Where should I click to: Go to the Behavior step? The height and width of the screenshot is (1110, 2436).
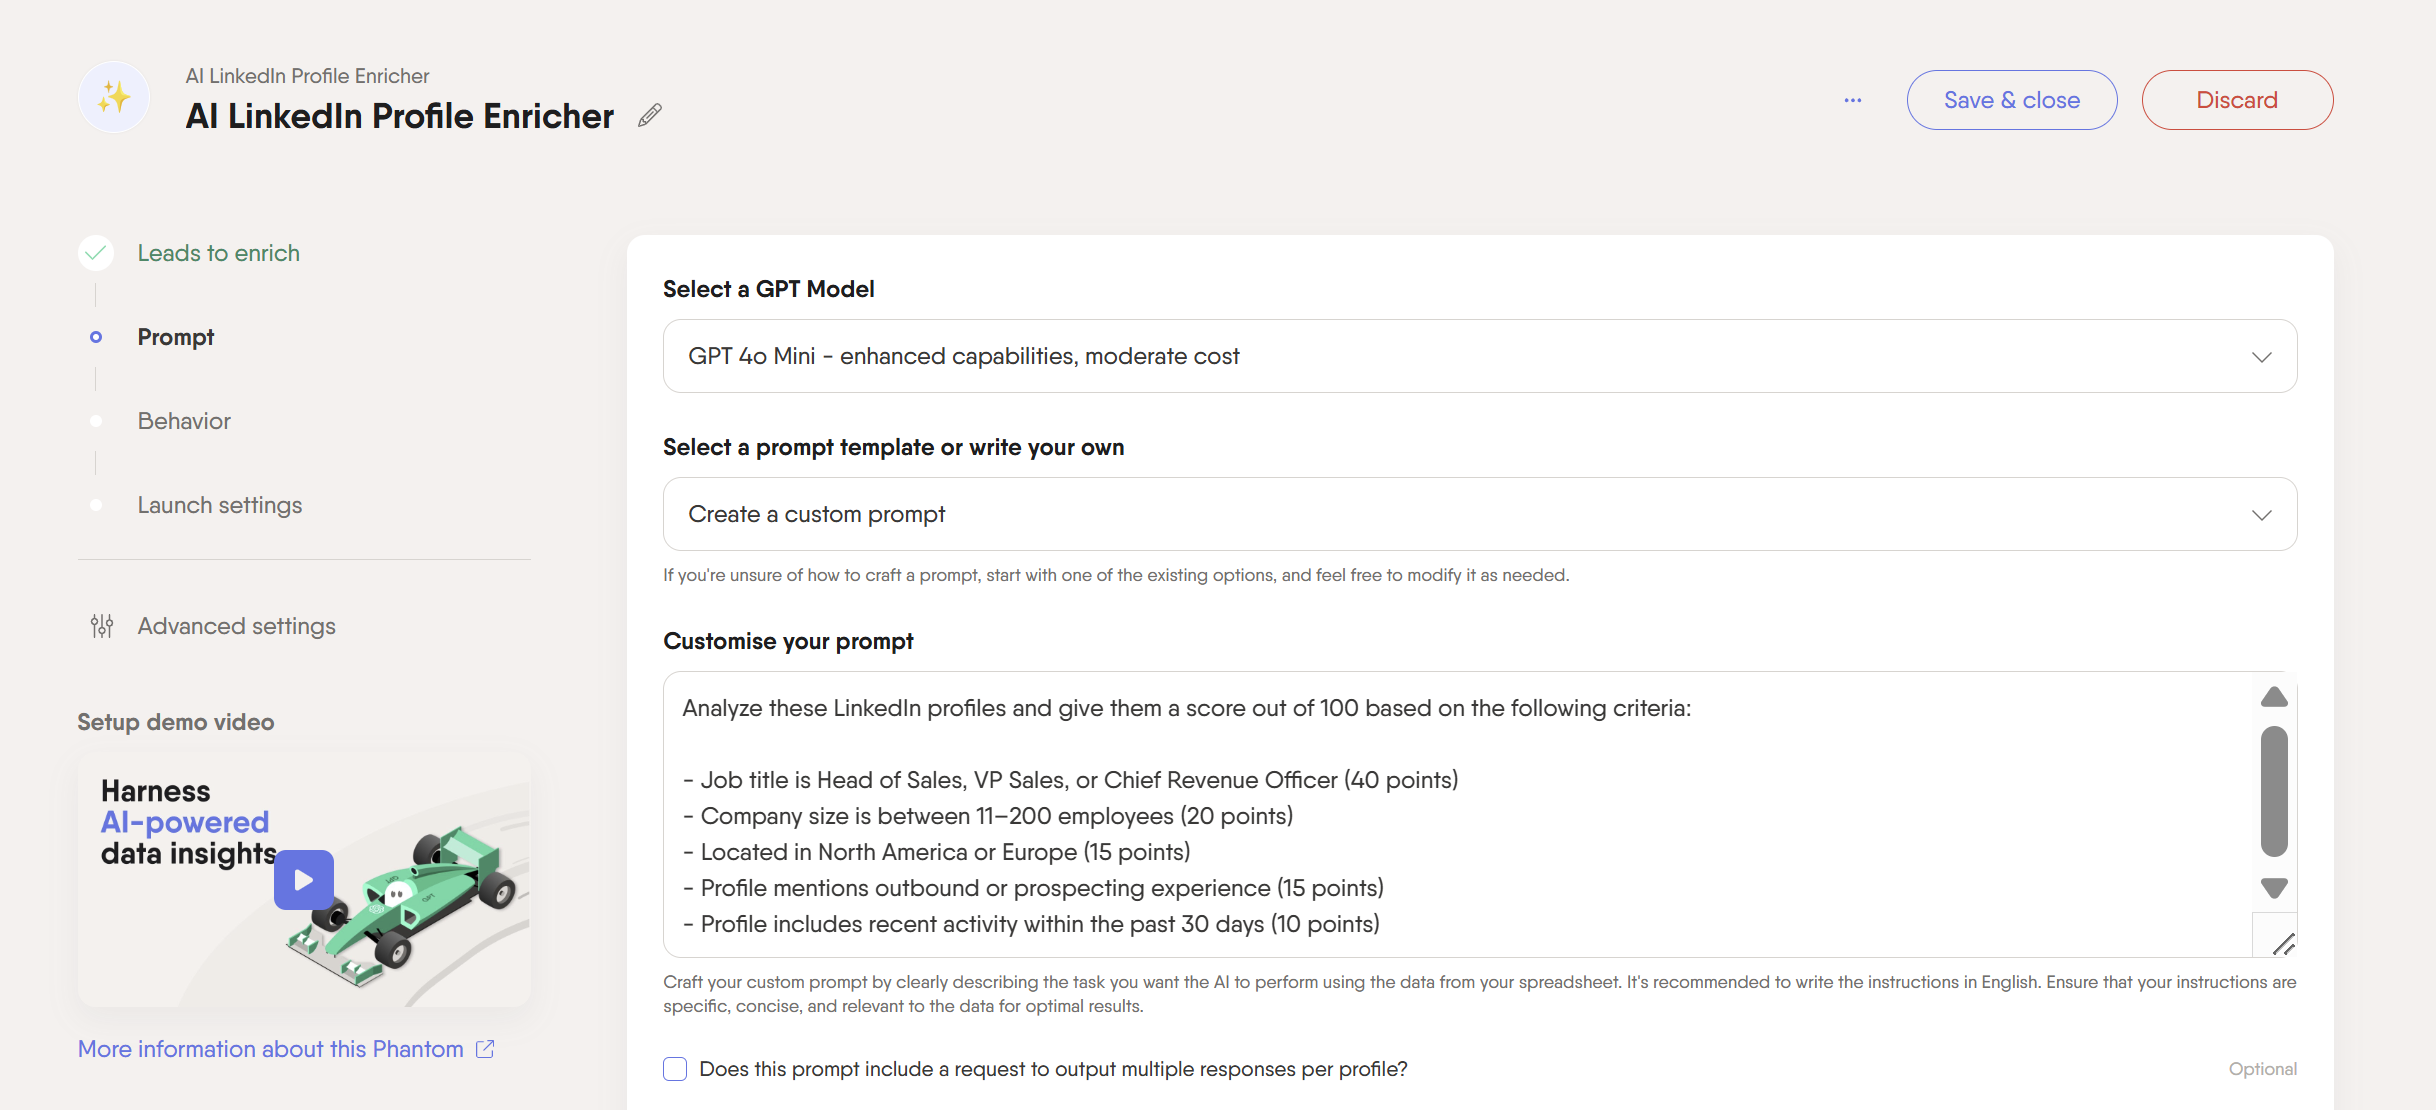(x=184, y=421)
